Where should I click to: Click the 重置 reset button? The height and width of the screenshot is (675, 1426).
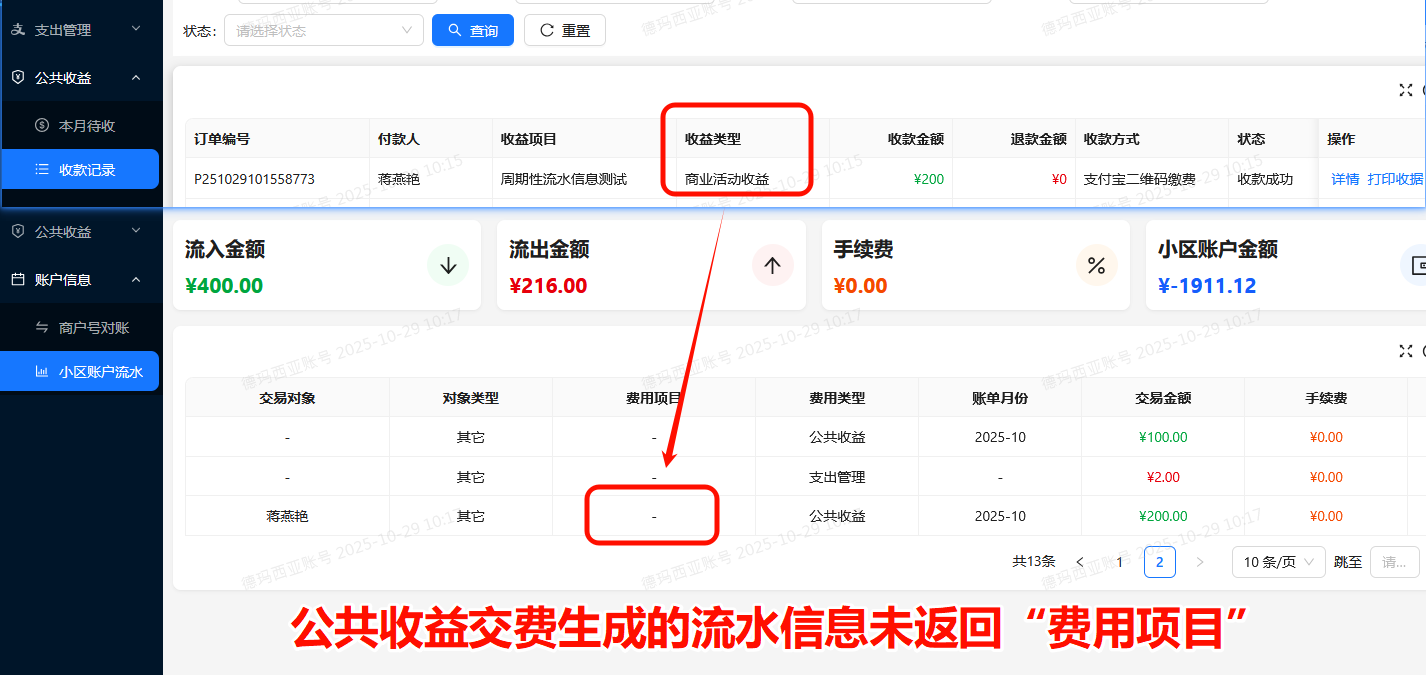tap(565, 30)
